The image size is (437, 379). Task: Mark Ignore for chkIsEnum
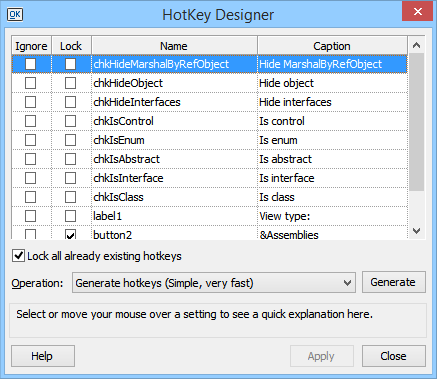[30, 140]
